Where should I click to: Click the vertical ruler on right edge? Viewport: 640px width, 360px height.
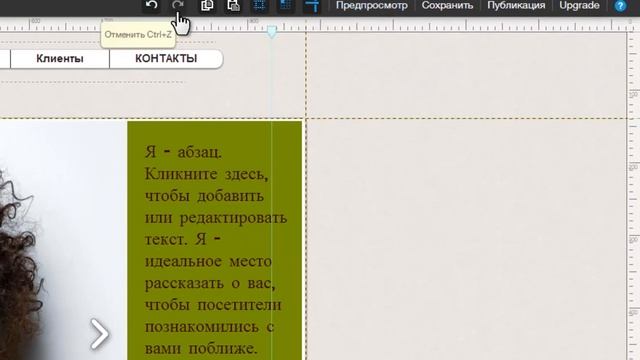click(x=633, y=196)
